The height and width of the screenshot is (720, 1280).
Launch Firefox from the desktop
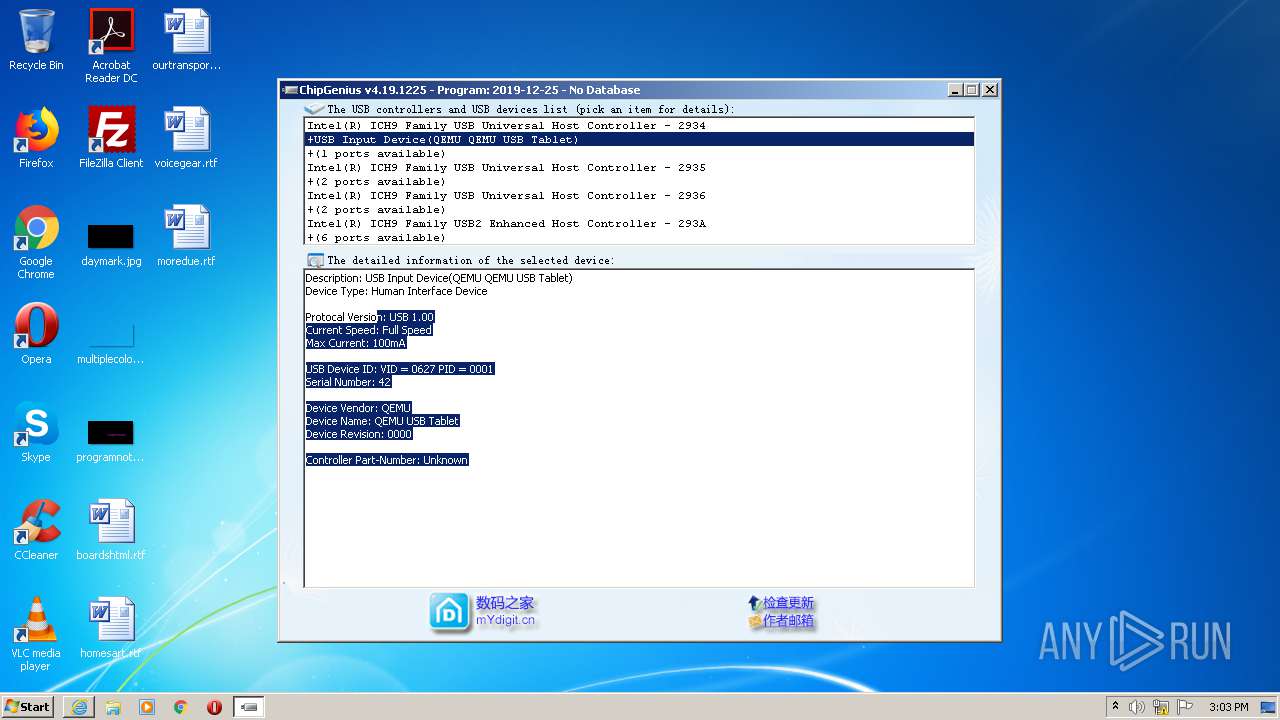(36, 138)
